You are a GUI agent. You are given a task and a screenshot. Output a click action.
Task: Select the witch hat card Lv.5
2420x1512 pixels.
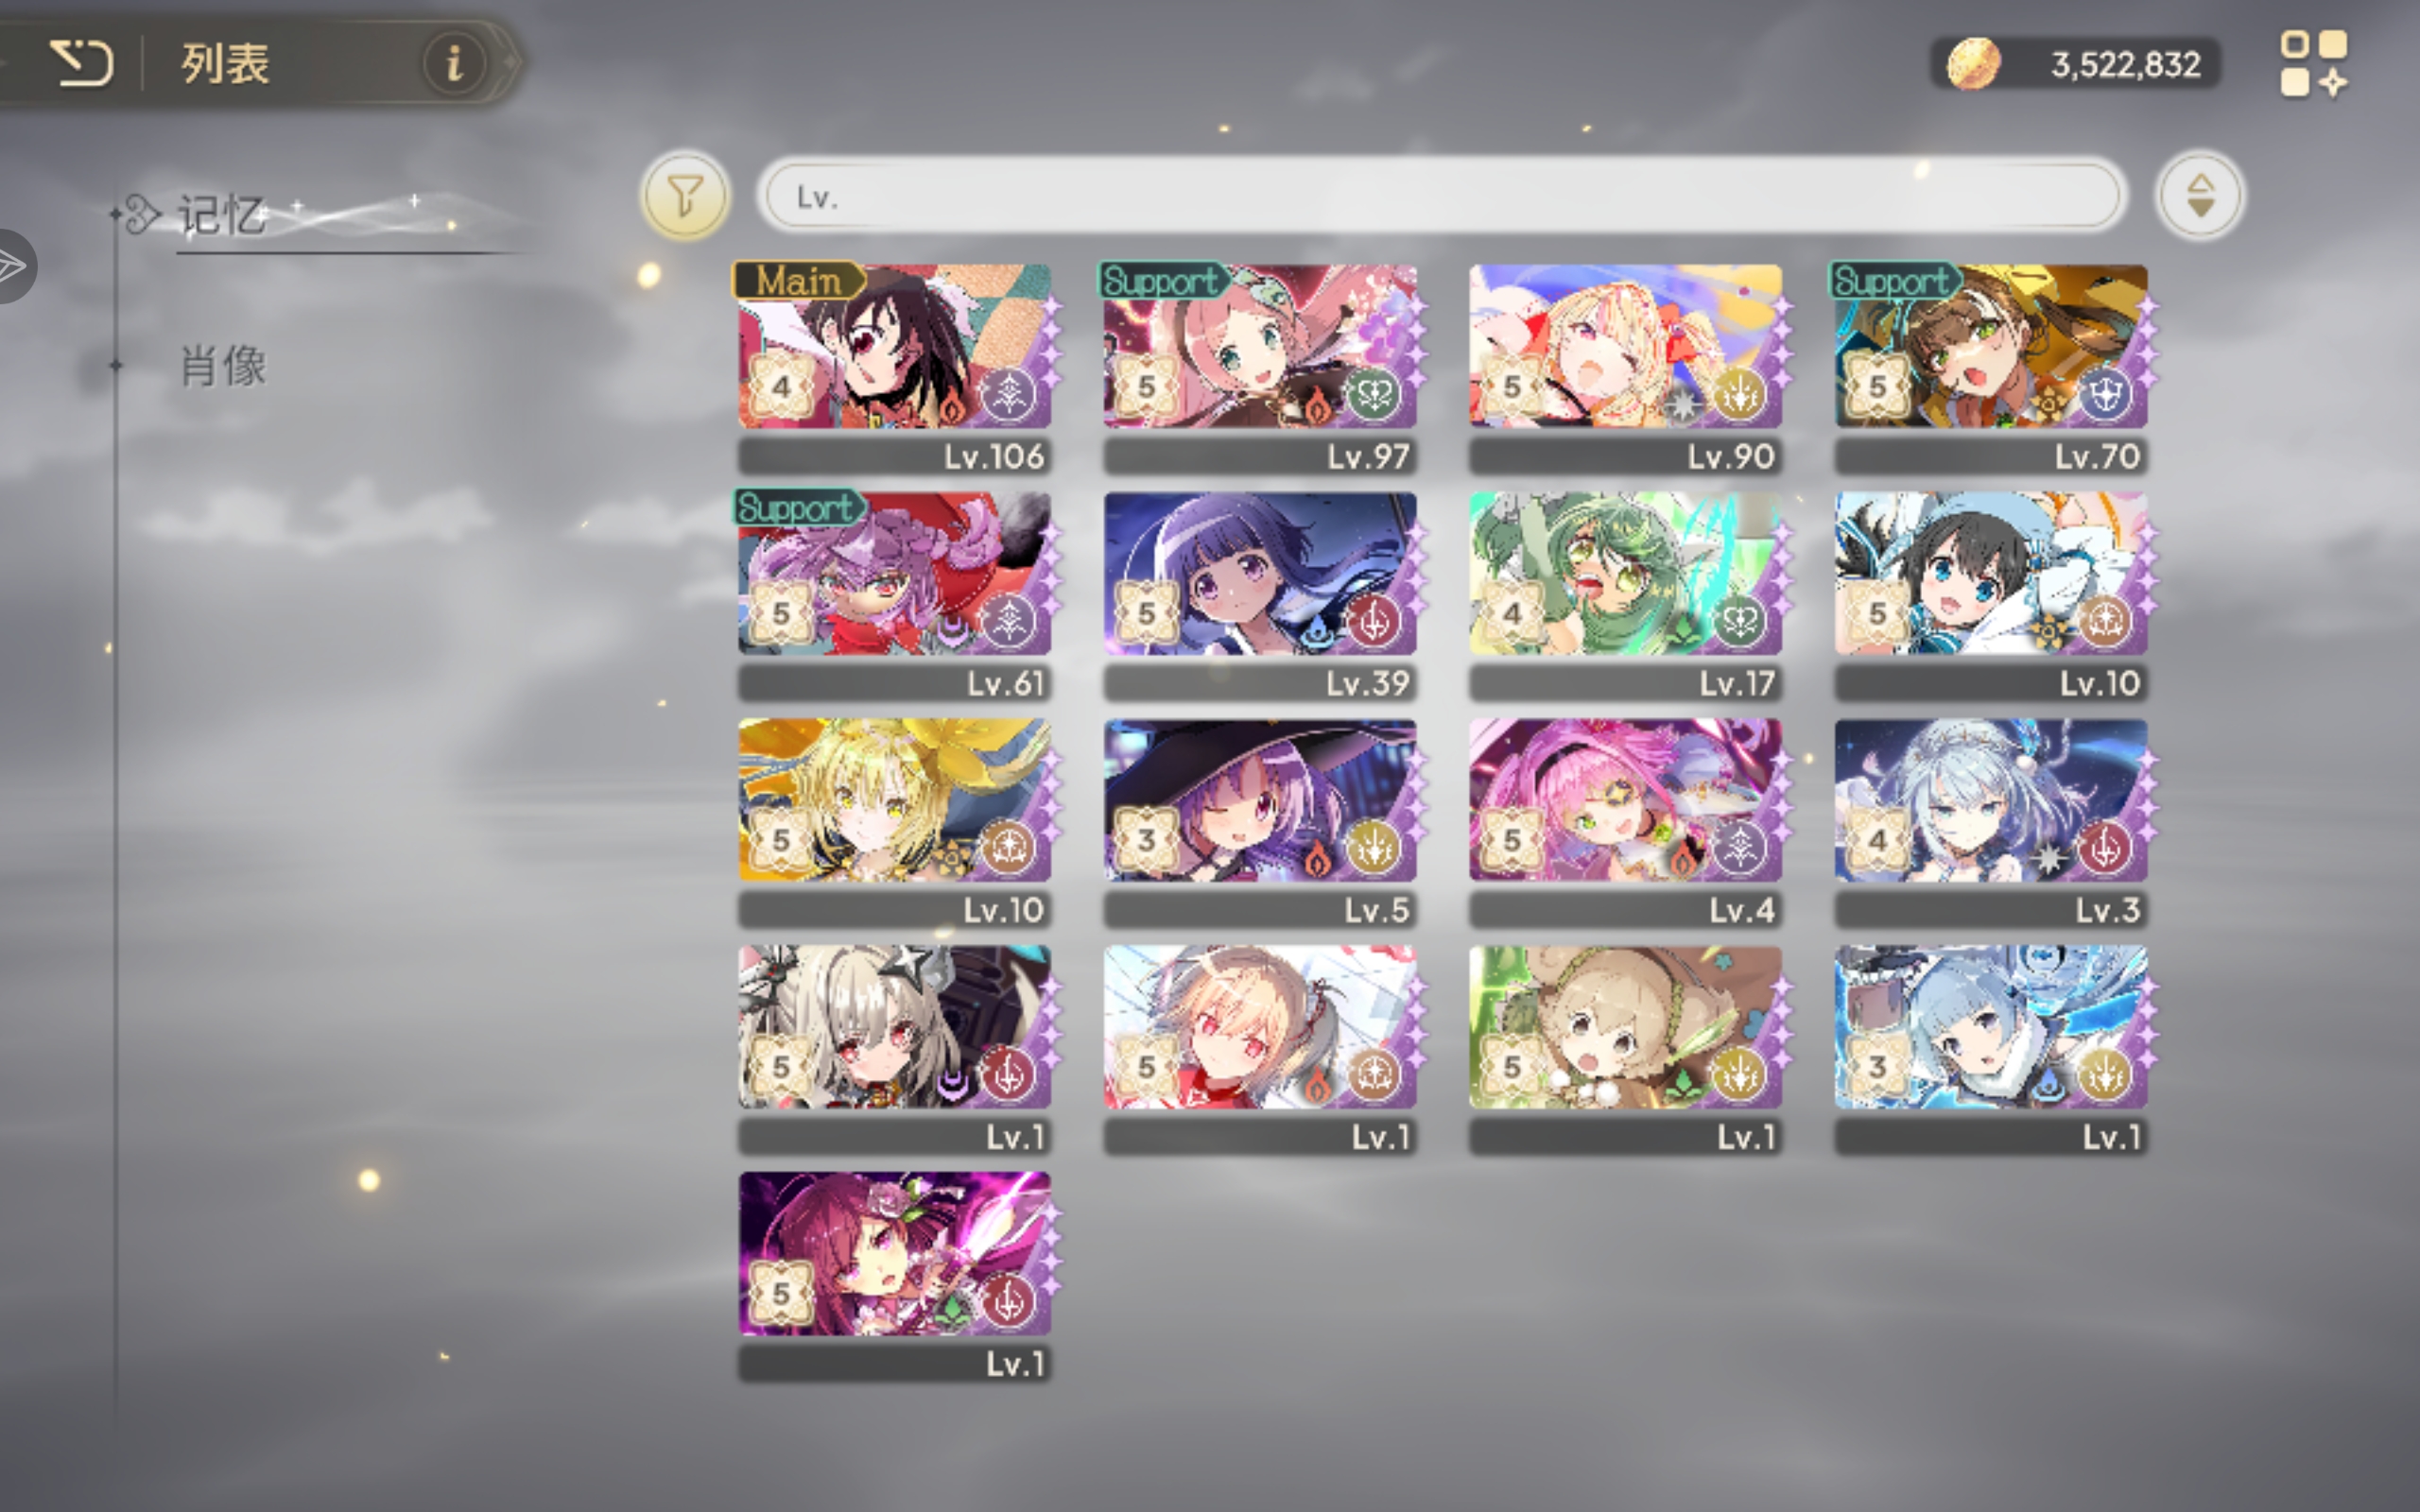(x=1260, y=822)
